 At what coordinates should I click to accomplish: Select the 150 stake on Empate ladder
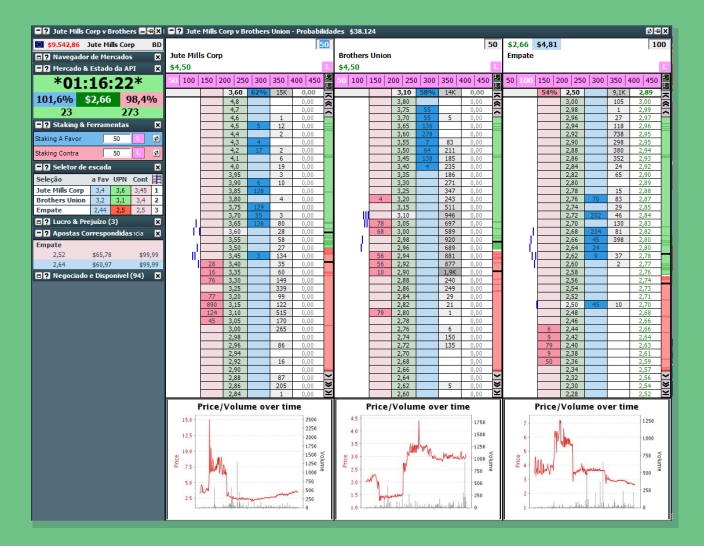[544, 80]
